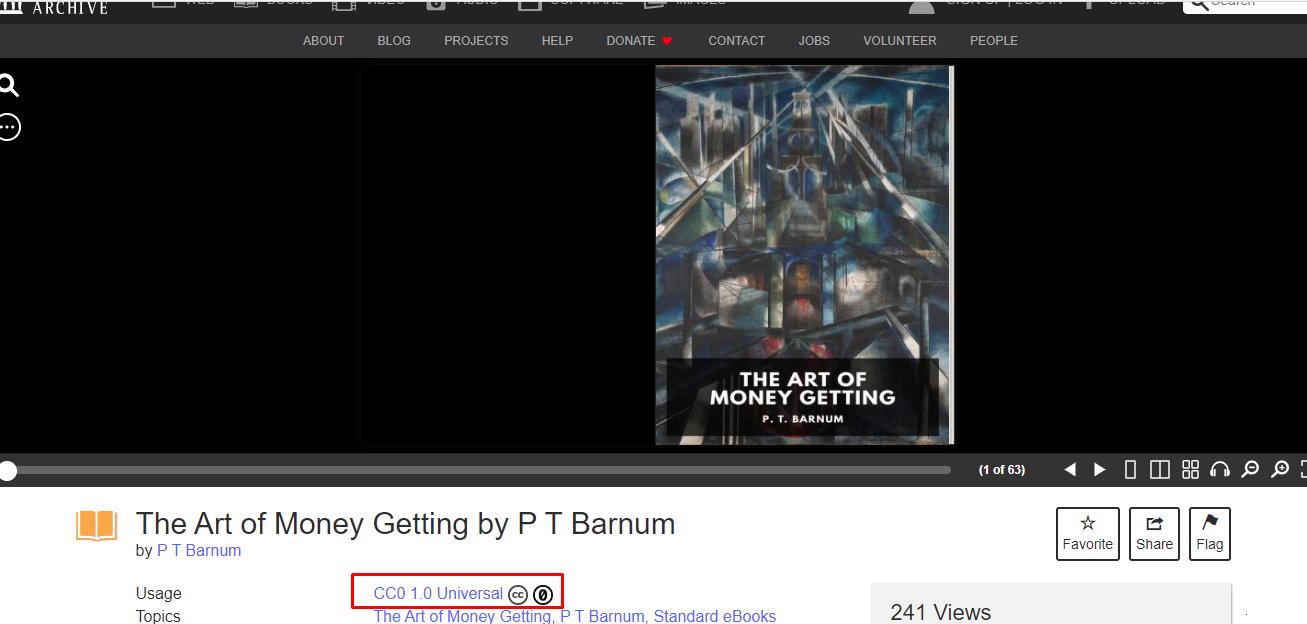
Task: Click the headphones read-aloud icon
Action: 1219,469
